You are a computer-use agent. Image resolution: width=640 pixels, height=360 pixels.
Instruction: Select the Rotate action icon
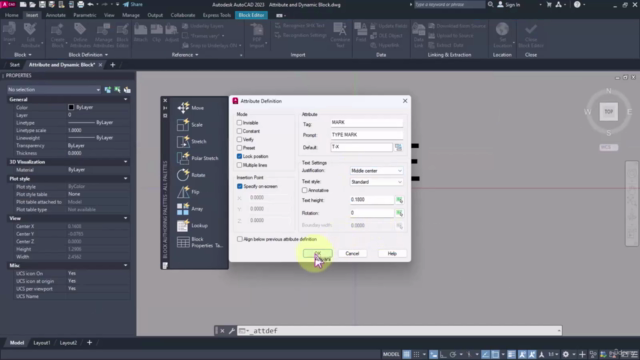click(x=183, y=175)
